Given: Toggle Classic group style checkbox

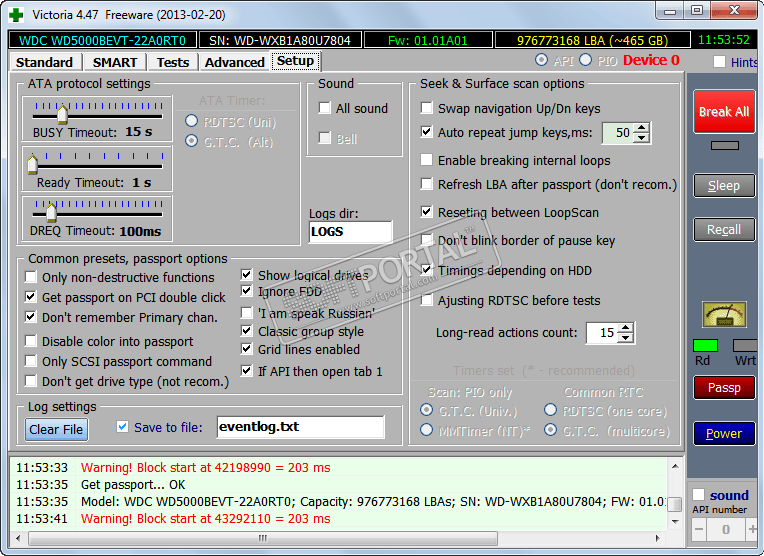Looking at the screenshot, I should click(247, 331).
